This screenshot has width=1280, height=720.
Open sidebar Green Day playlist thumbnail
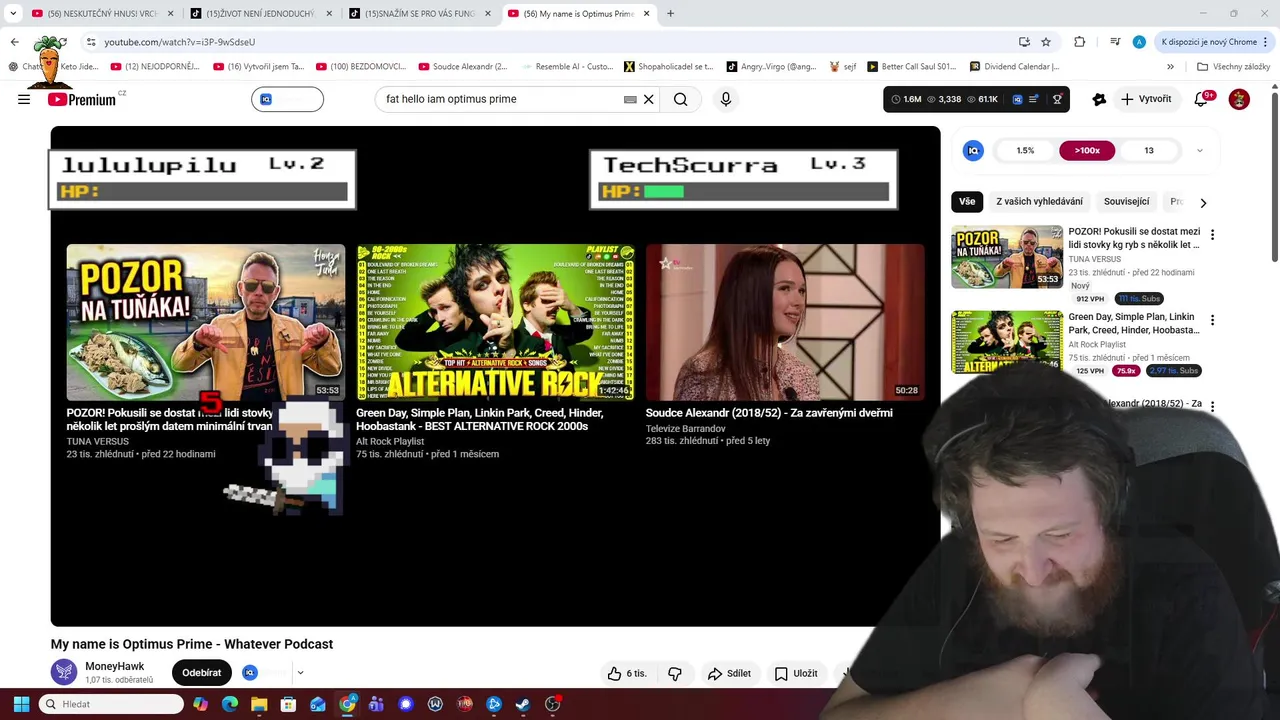[1007, 342]
